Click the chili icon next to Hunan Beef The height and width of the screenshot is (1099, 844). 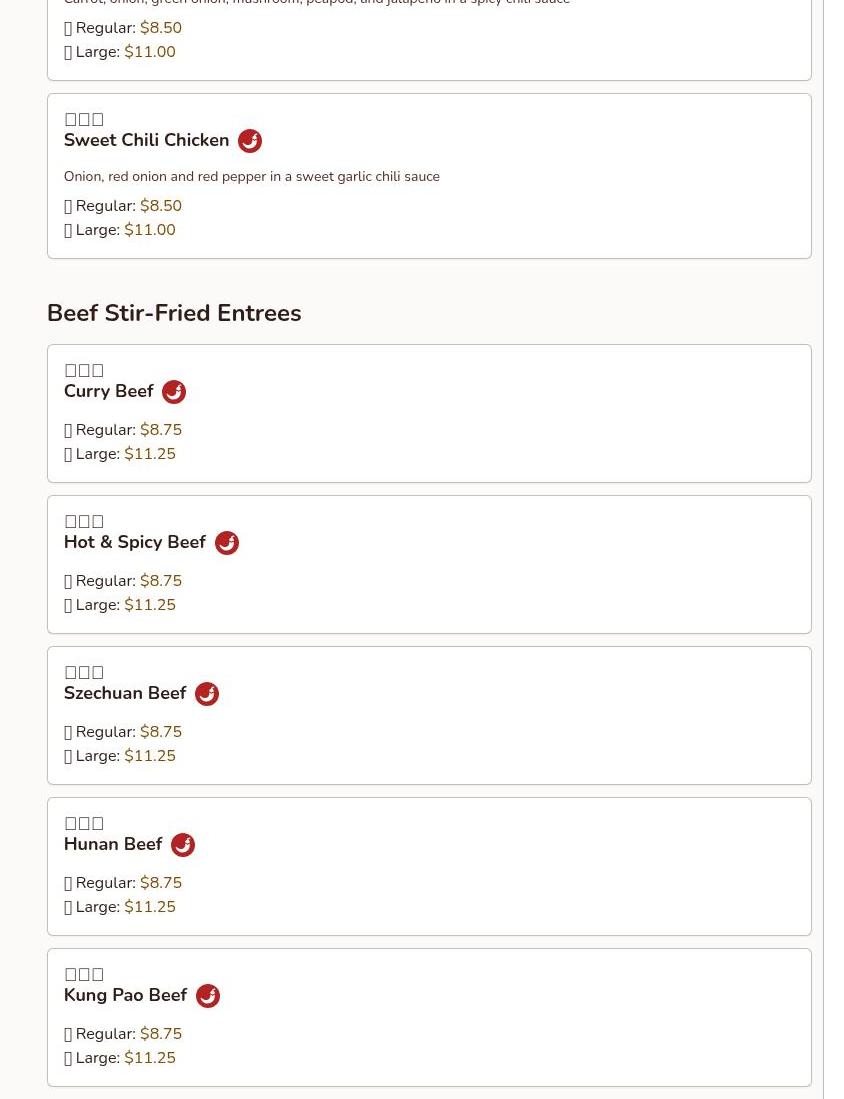point(183,845)
